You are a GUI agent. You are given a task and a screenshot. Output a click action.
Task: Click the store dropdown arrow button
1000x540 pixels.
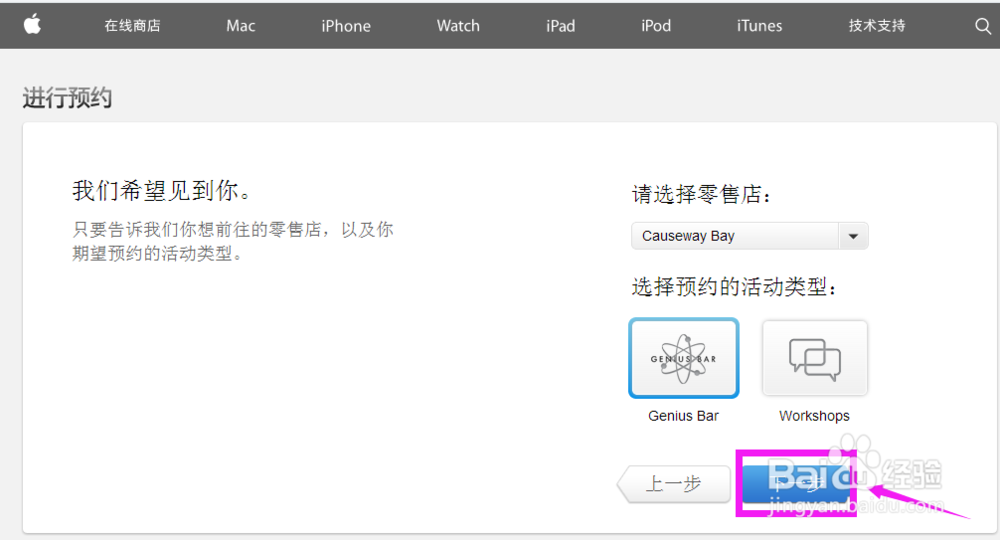tap(853, 236)
